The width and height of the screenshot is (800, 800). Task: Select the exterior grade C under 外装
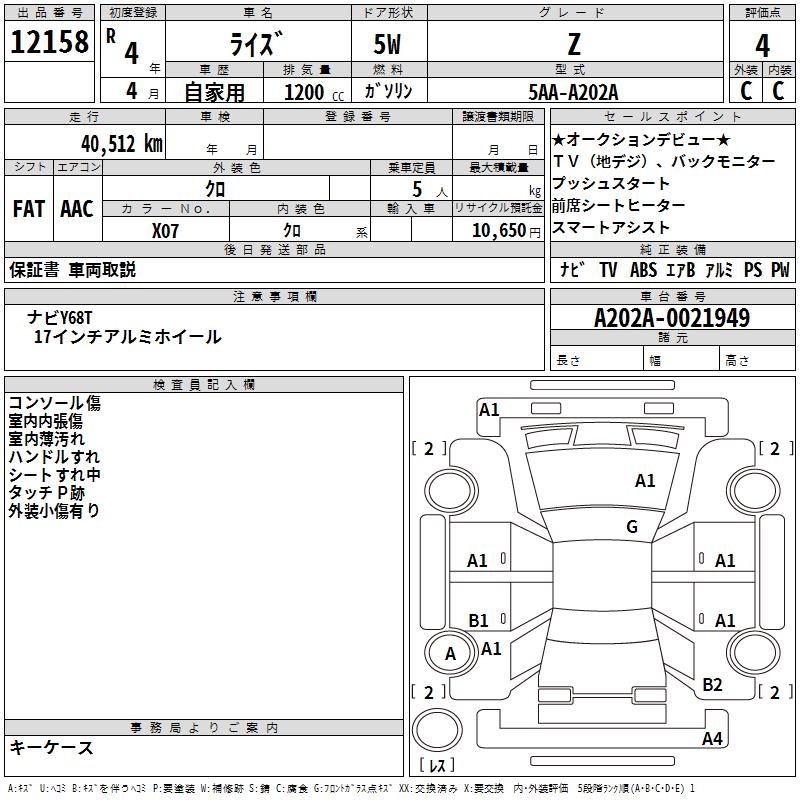(746, 91)
